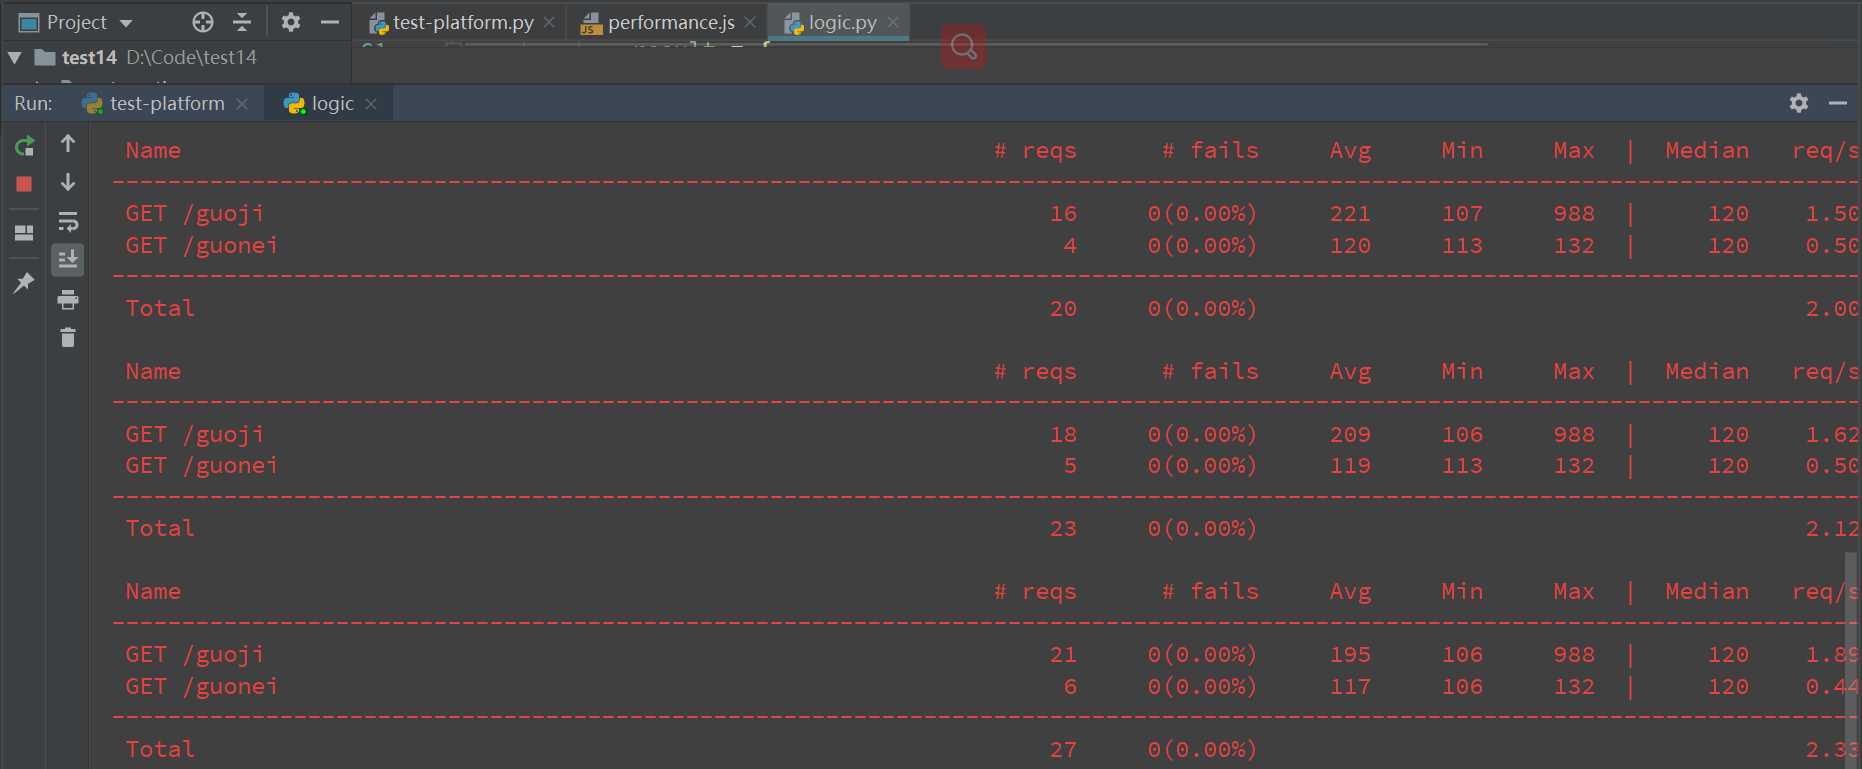
Task: Close the logic.py editor tab
Action: tap(893, 22)
